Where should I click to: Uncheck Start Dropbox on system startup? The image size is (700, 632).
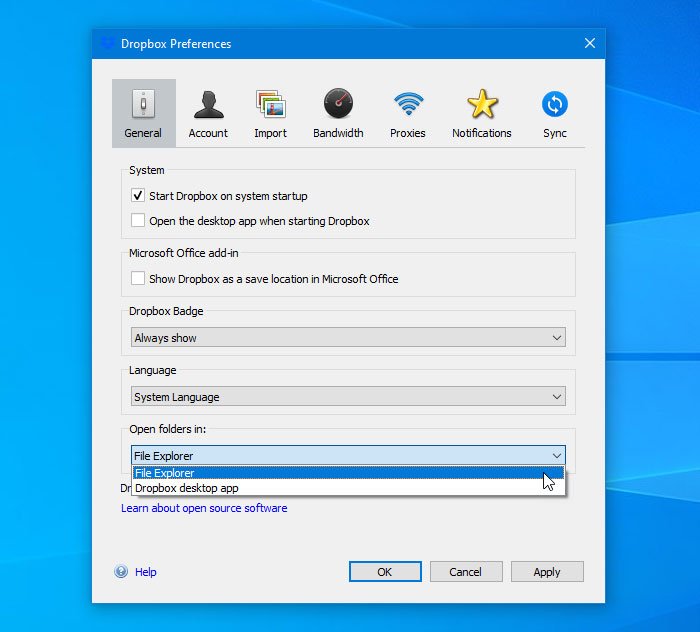(138, 196)
